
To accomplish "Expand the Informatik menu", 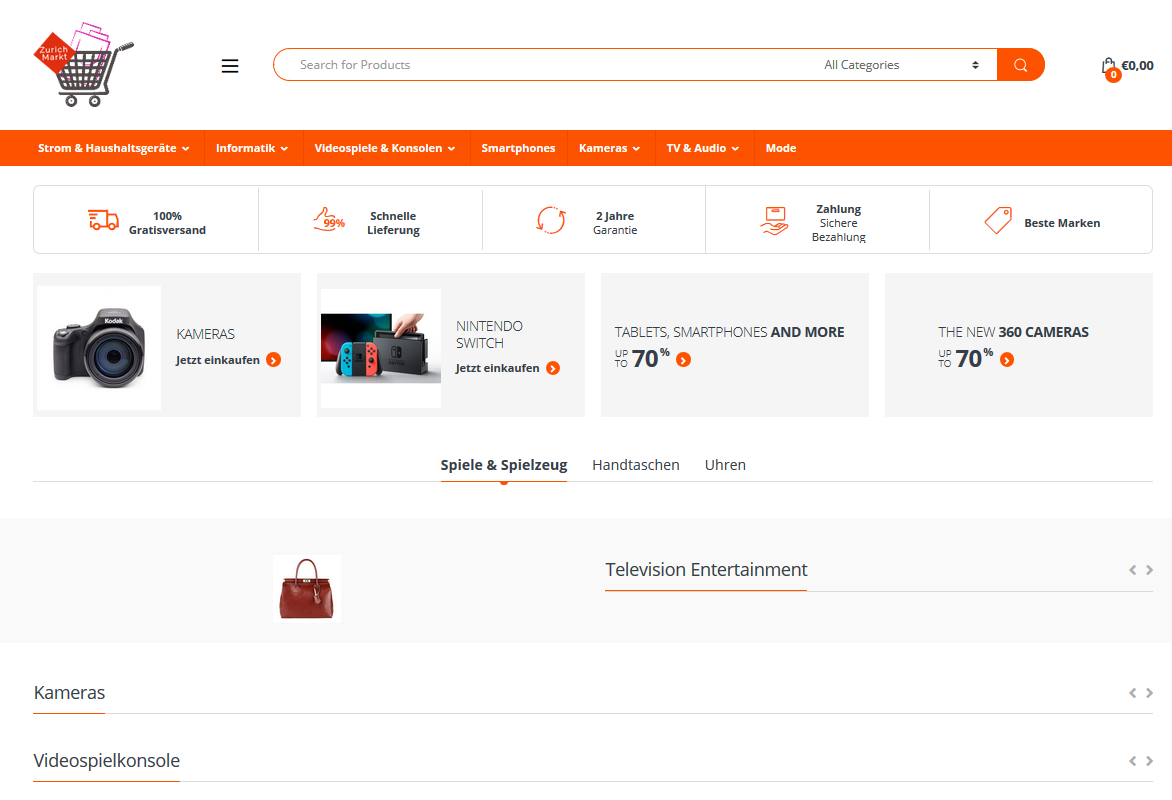I will (252, 148).
